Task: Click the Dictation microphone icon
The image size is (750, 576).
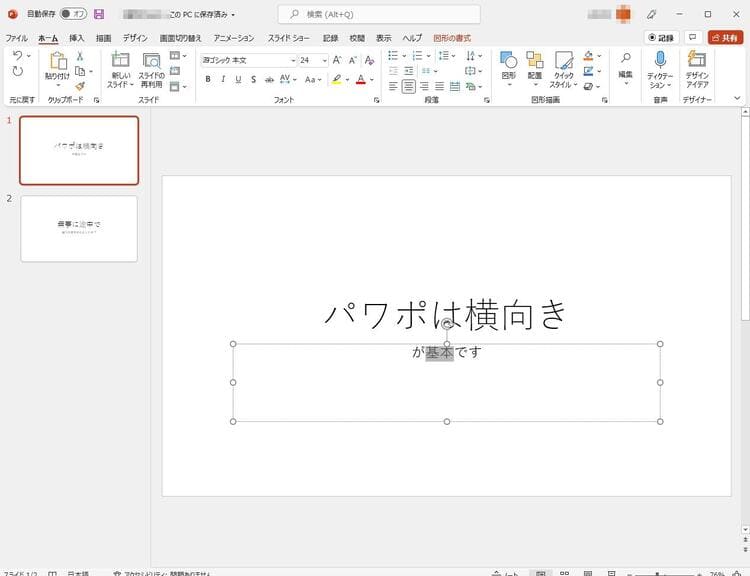Action: 660,59
